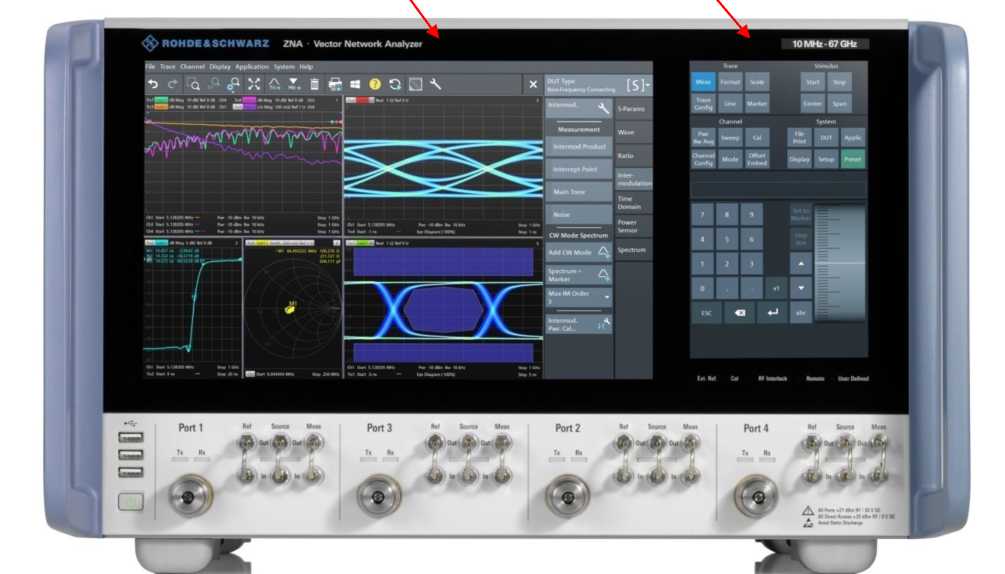1005x574 pixels.
Task: Select the S-Params side tab
Action: 633,110
